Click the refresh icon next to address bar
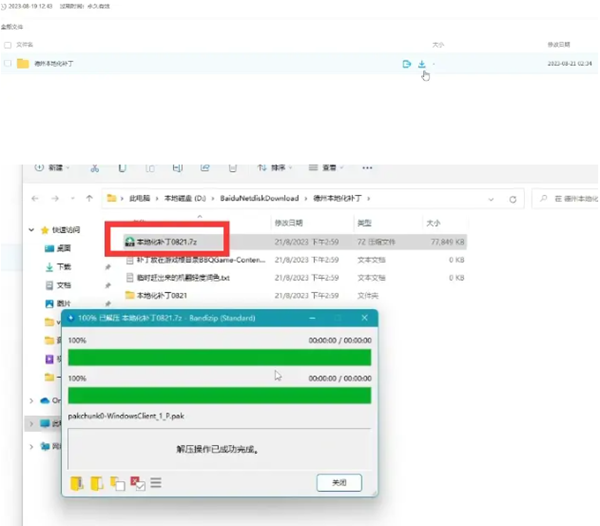This screenshot has width=600, height=526. coord(513,199)
